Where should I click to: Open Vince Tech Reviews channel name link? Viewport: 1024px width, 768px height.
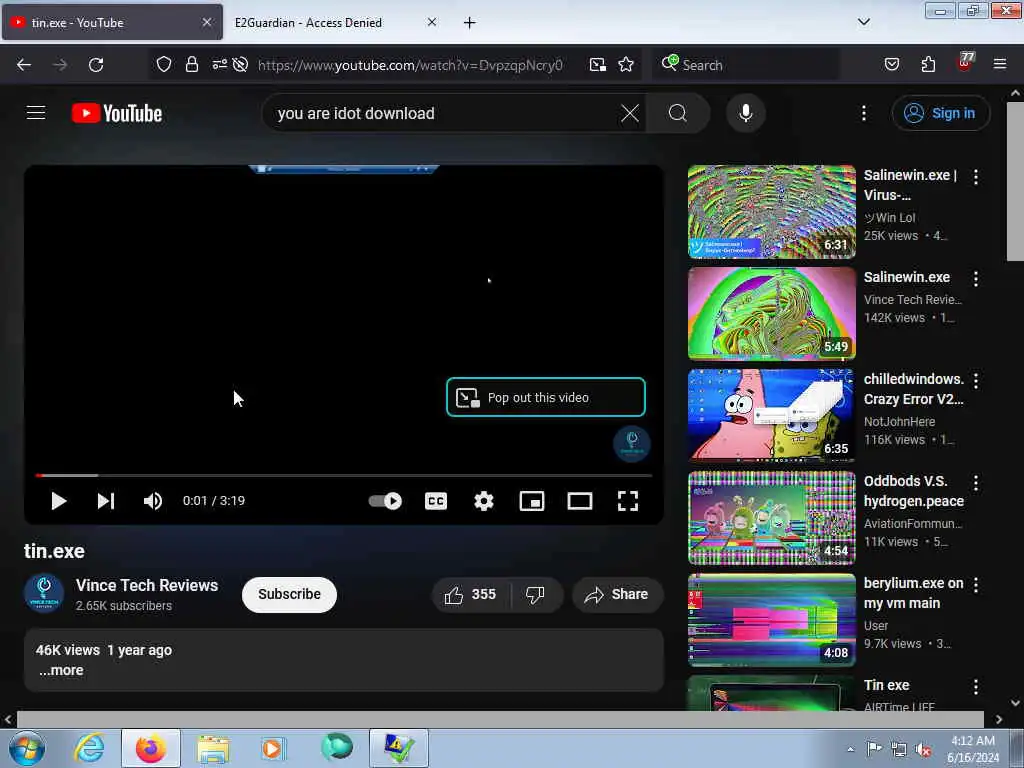[x=147, y=585]
